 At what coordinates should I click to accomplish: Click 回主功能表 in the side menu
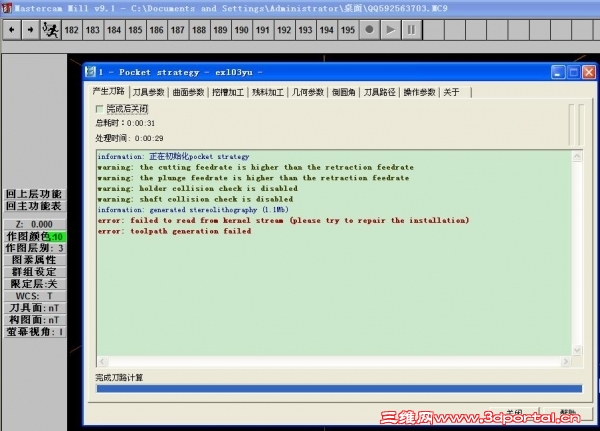(x=34, y=206)
